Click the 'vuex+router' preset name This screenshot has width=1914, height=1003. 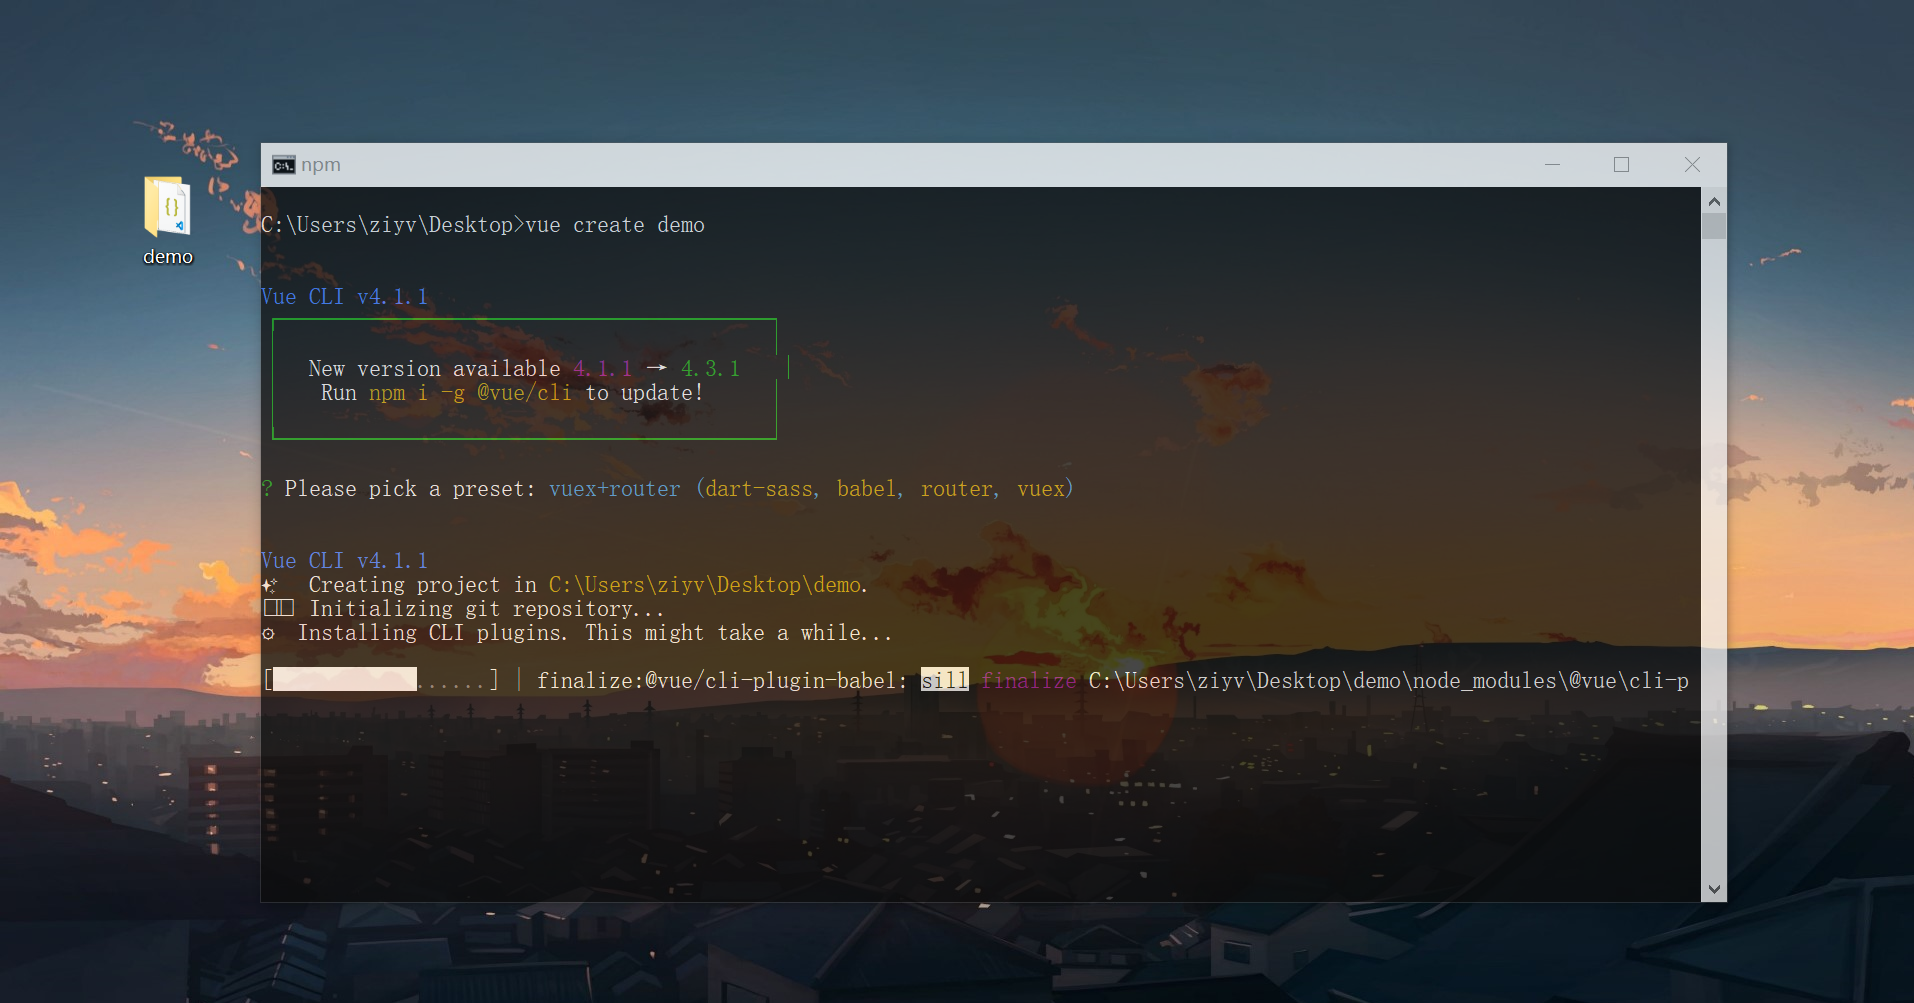[614, 489]
